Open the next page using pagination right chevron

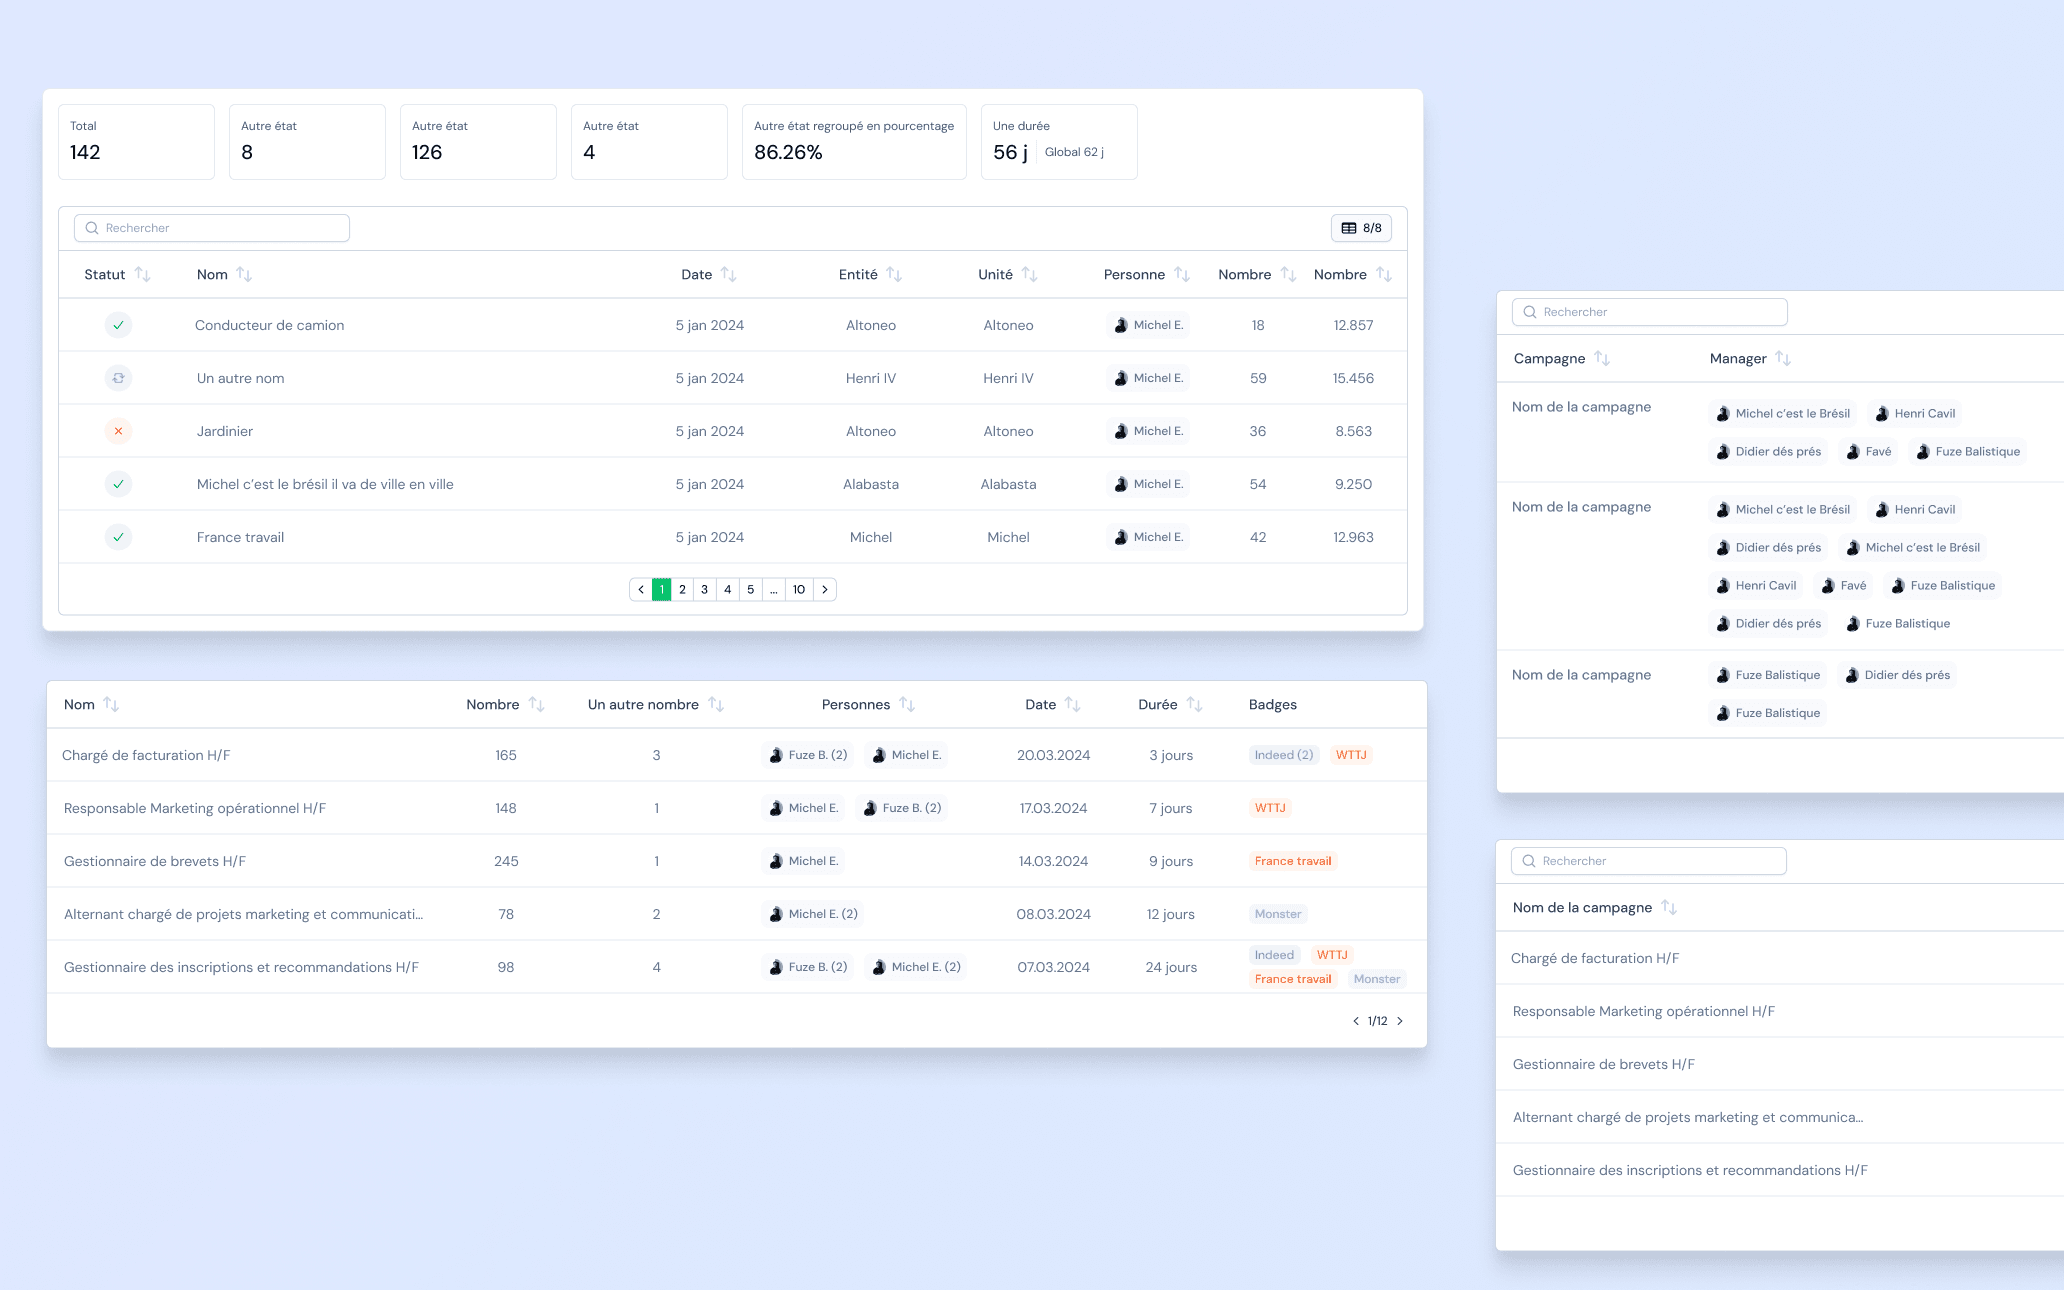coord(825,589)
